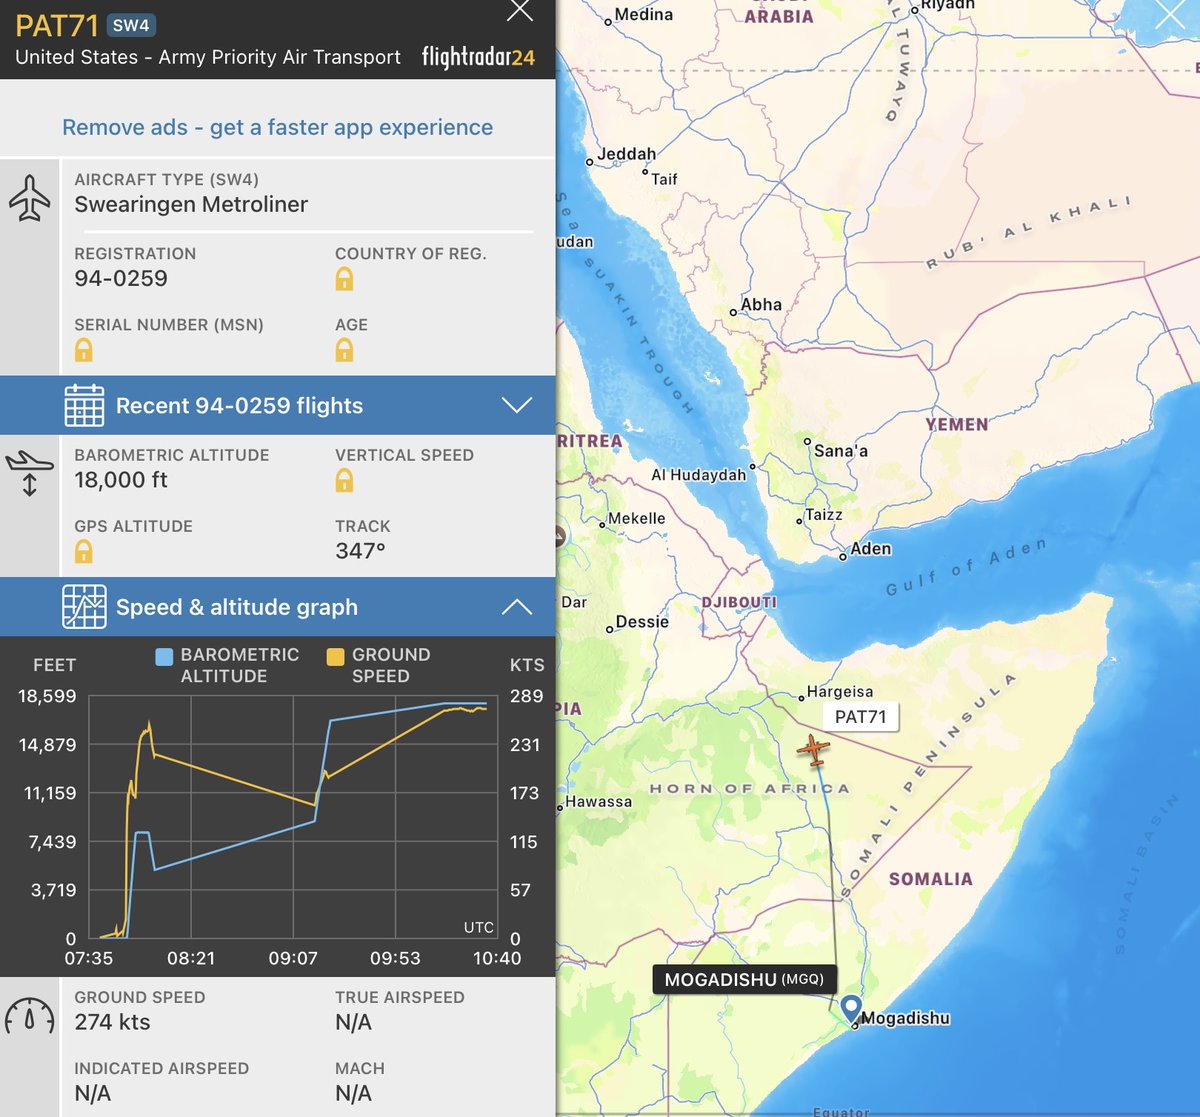
Task: Tap the Swearingen Metroliner aircraft name
Action: pos(191,205)
